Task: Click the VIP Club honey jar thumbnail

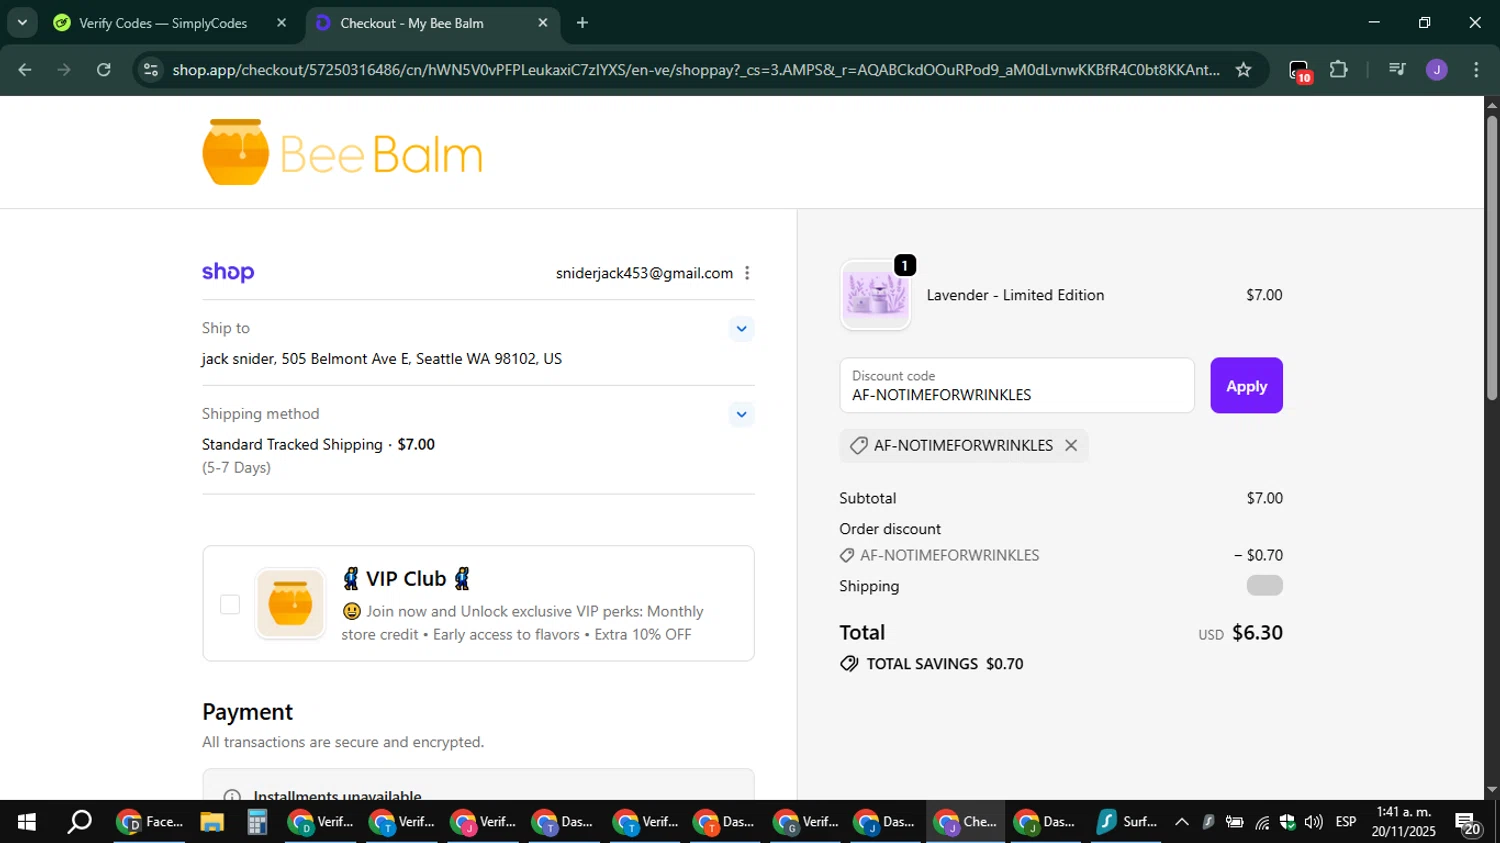Action: tap(291, 603)
